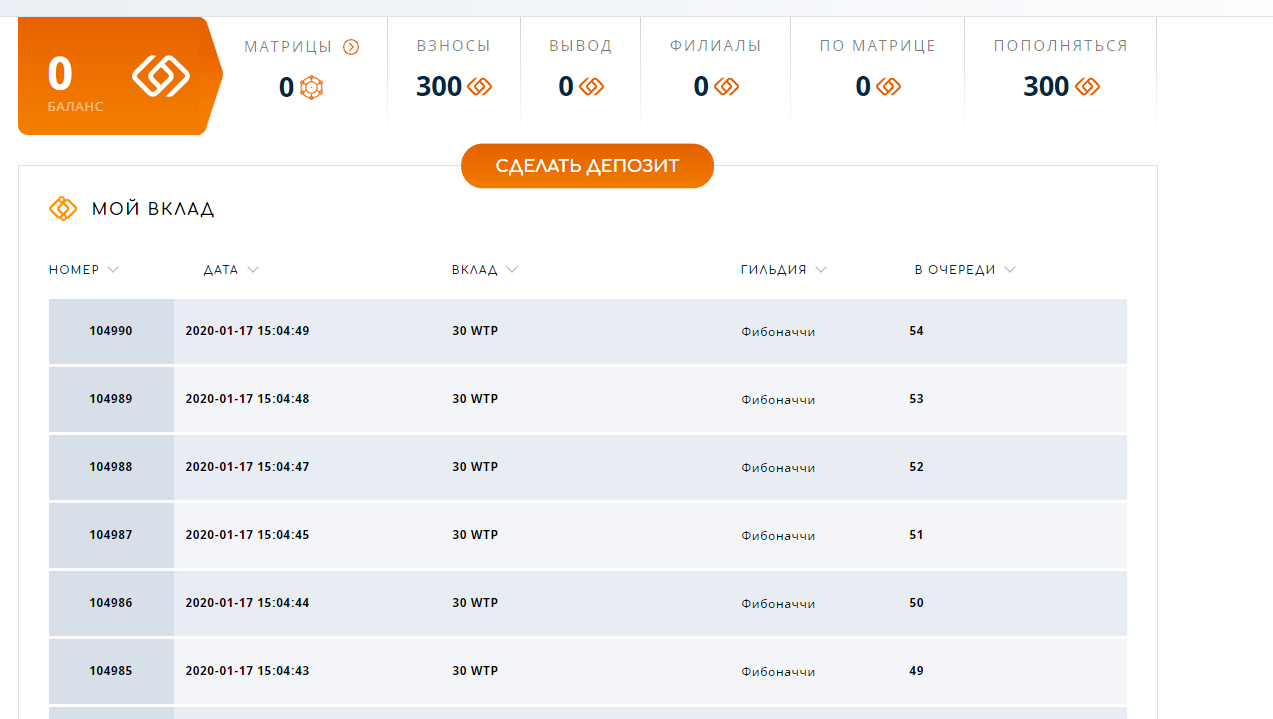Click the coin icon beside Взносы 300
The width and height of the screenshot is (1273, 719).
tap(480, 87)
